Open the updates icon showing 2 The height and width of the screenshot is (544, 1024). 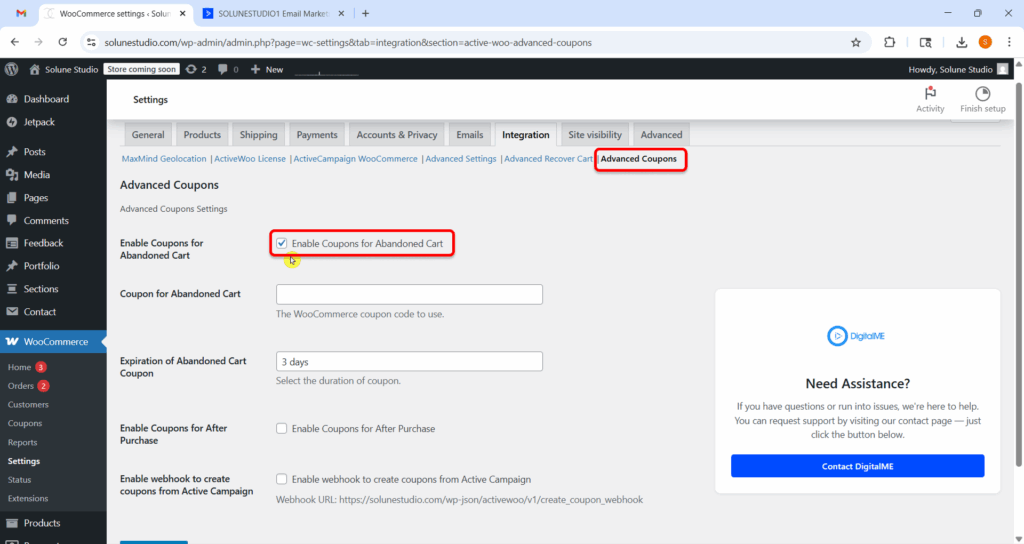tap(196, 69)
